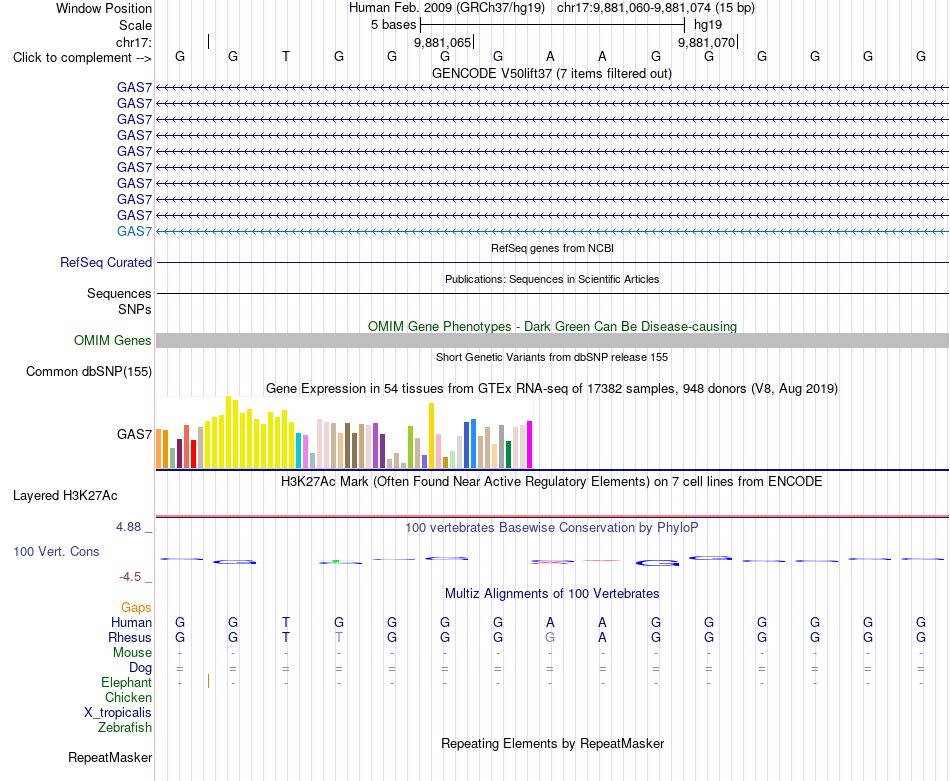Click the Layered H3K27Ac side label
The width and height of the screenshot is (950, 781).
65,496
